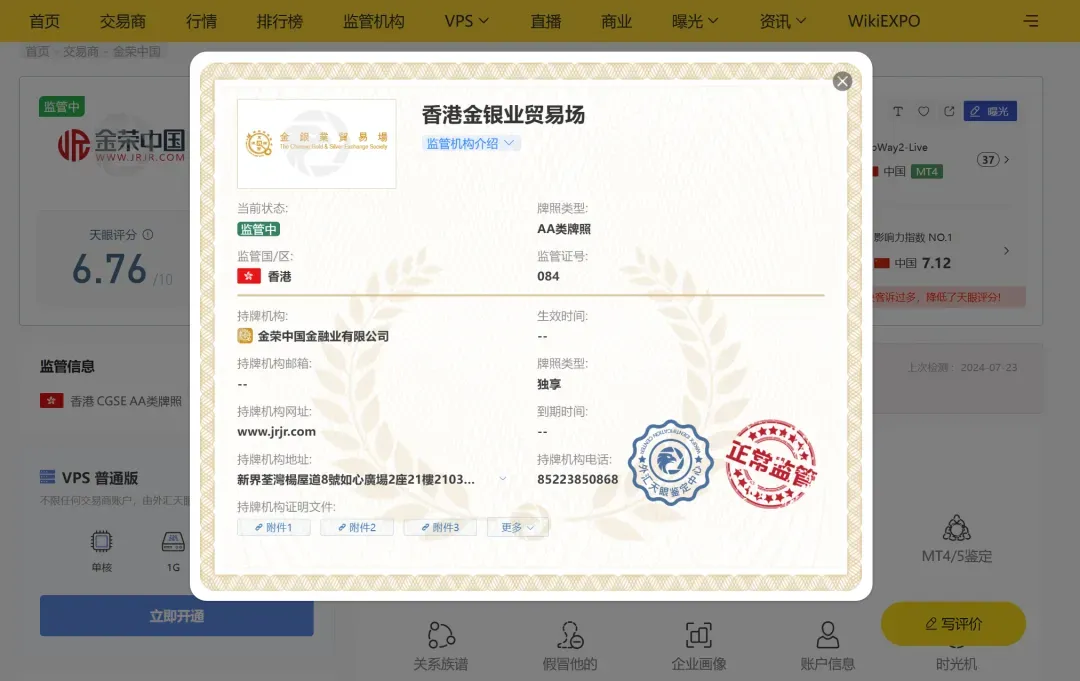This screenshot has height=681, width=1080.
Task: Click the green MT4 badge
Action: 926,171
